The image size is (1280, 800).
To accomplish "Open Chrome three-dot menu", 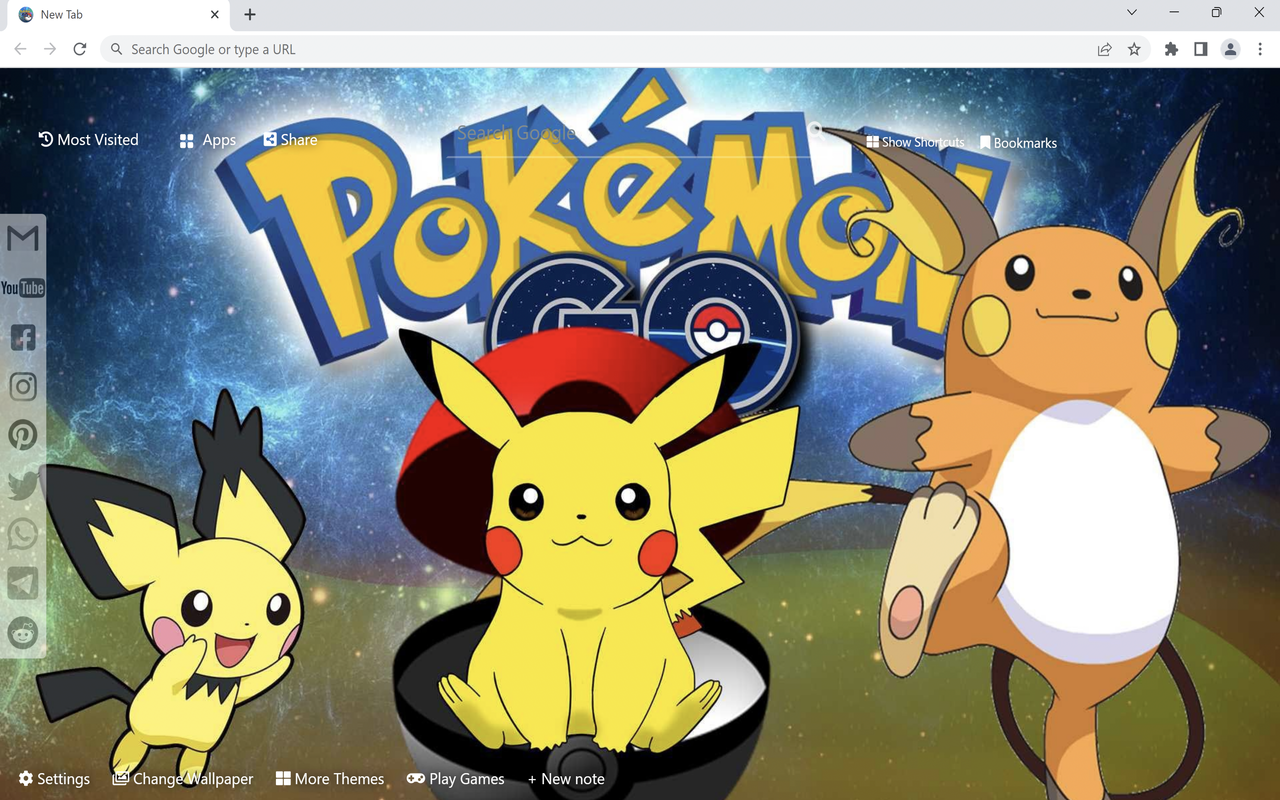I will coord(1261,49).
